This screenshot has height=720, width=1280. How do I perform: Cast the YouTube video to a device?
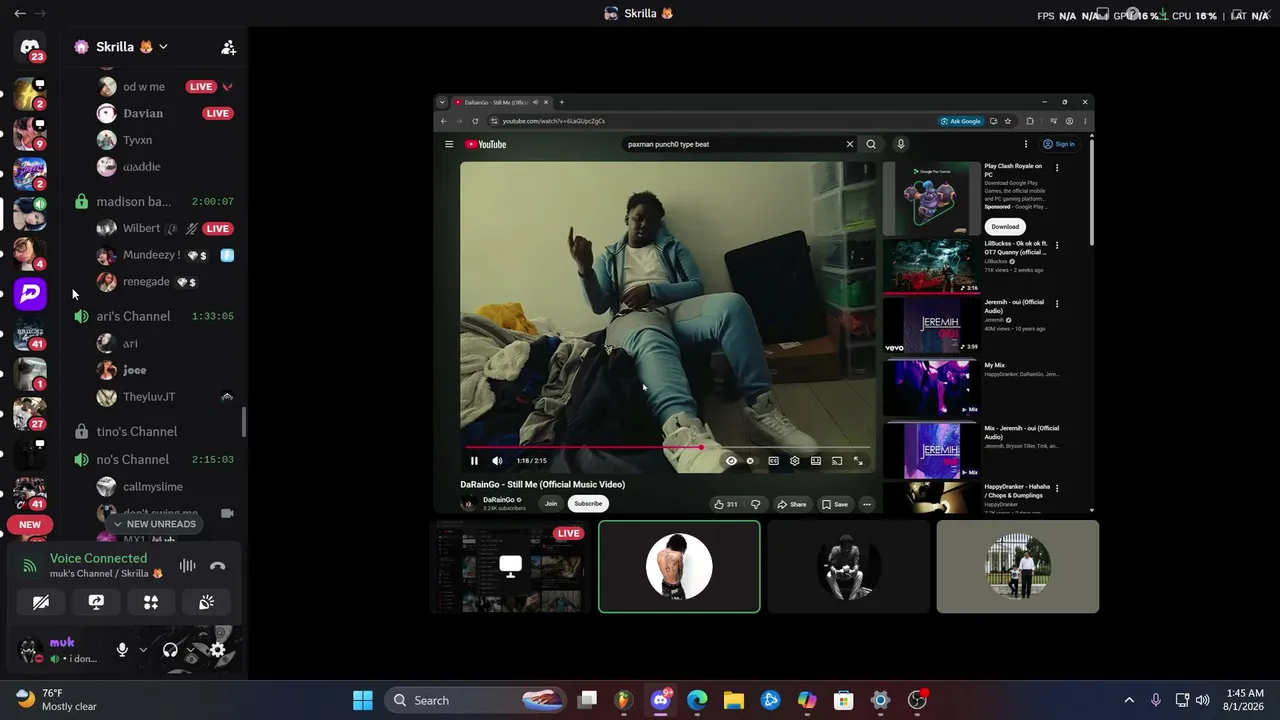(837, 461)
